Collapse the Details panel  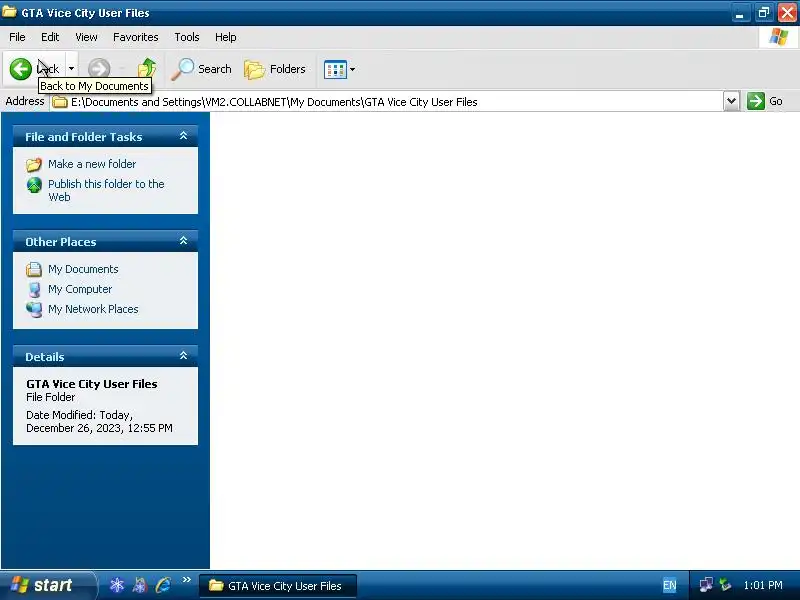coord(184,356)
